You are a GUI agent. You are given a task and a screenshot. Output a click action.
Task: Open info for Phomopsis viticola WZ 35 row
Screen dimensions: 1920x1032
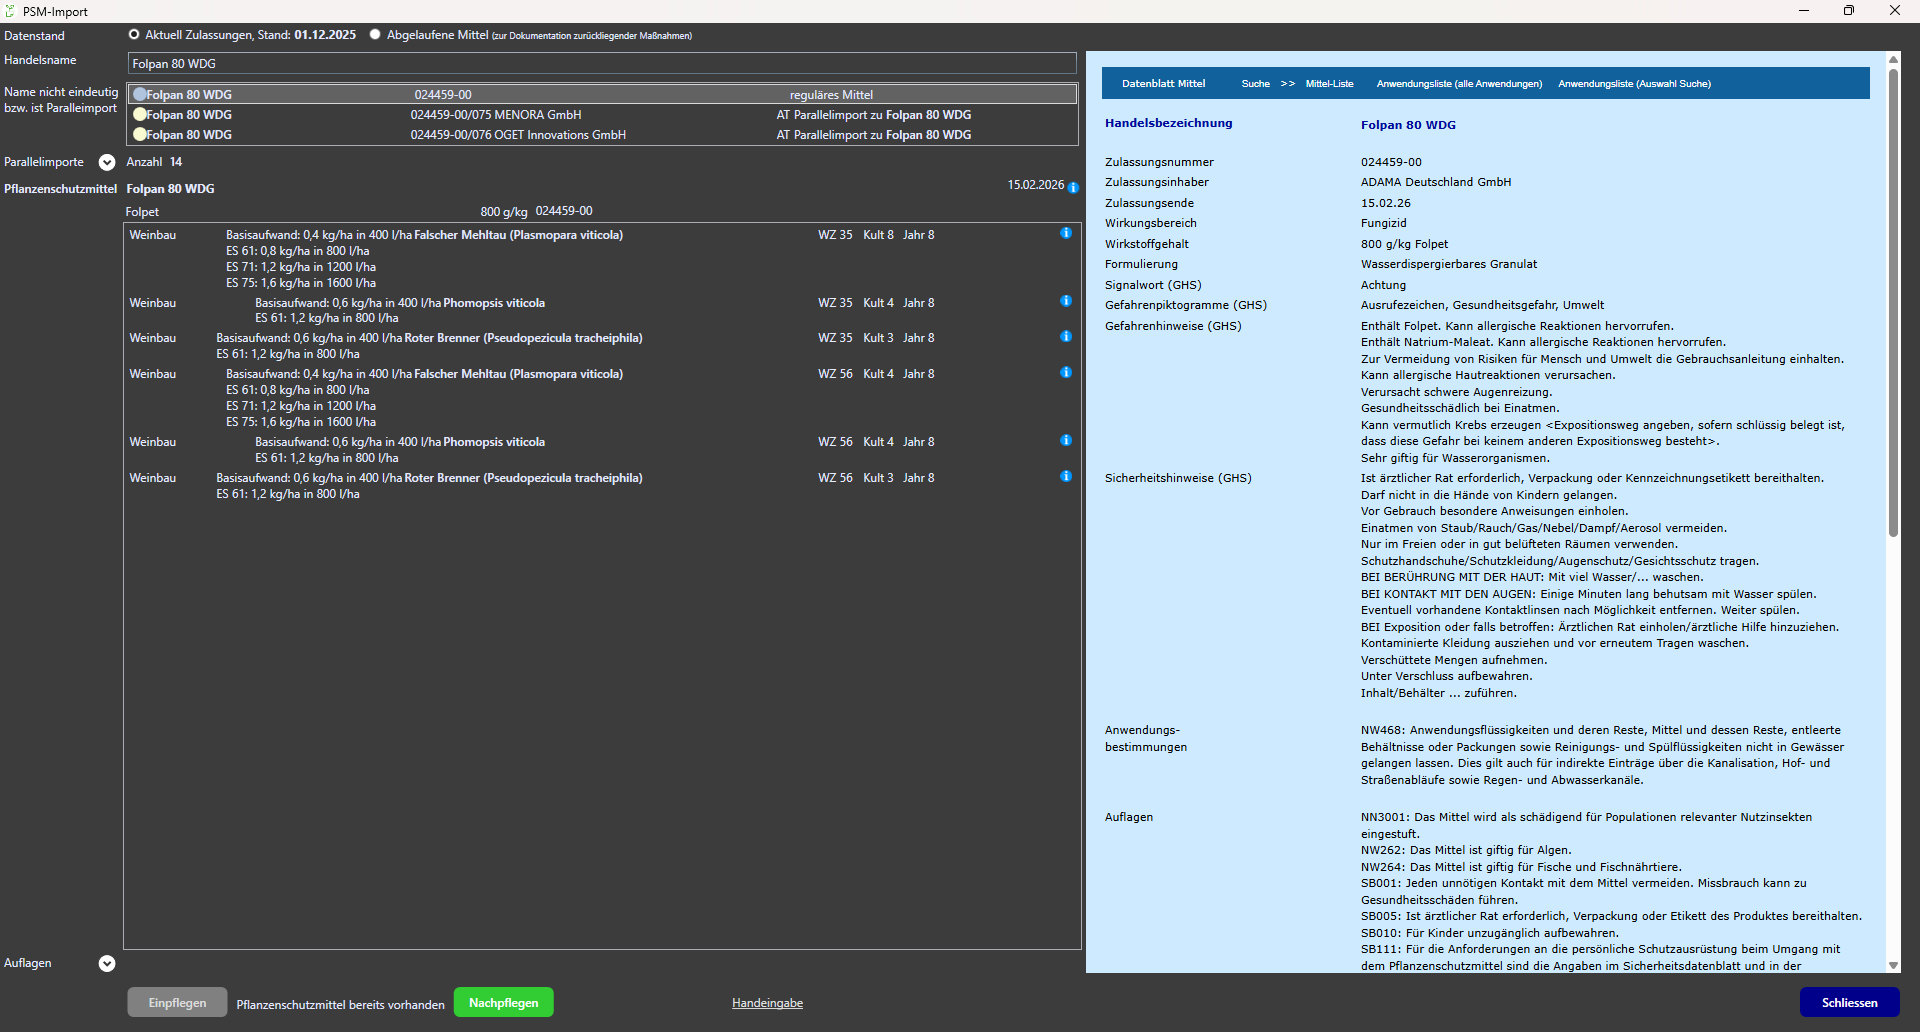[x=1066, y=301]
